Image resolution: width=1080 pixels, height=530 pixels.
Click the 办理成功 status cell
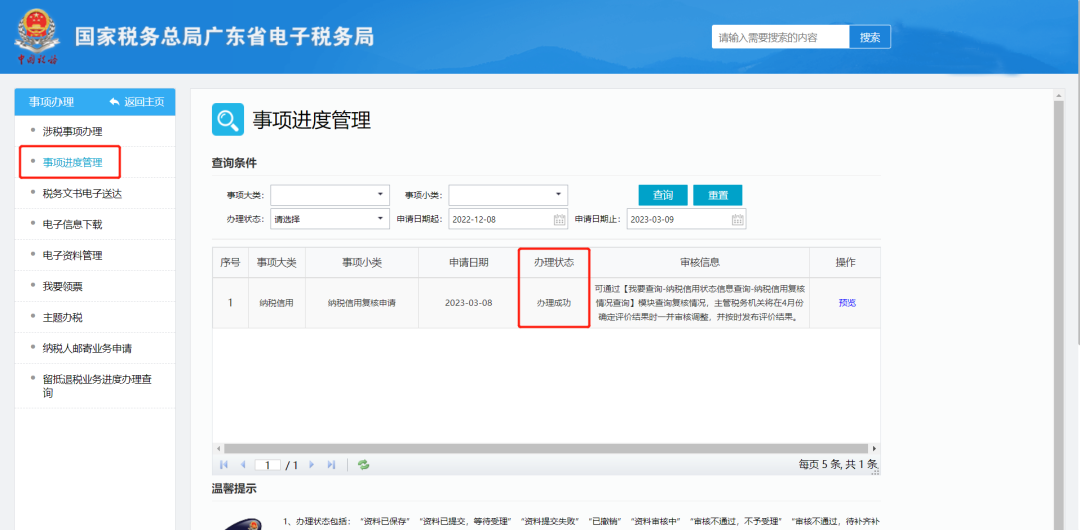coord(554,303)
